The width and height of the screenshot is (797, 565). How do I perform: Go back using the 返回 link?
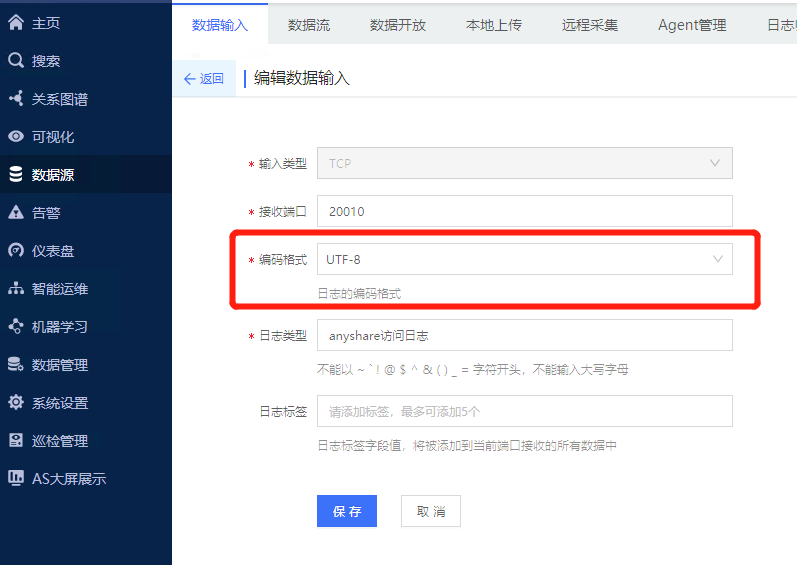click(204, 79)
